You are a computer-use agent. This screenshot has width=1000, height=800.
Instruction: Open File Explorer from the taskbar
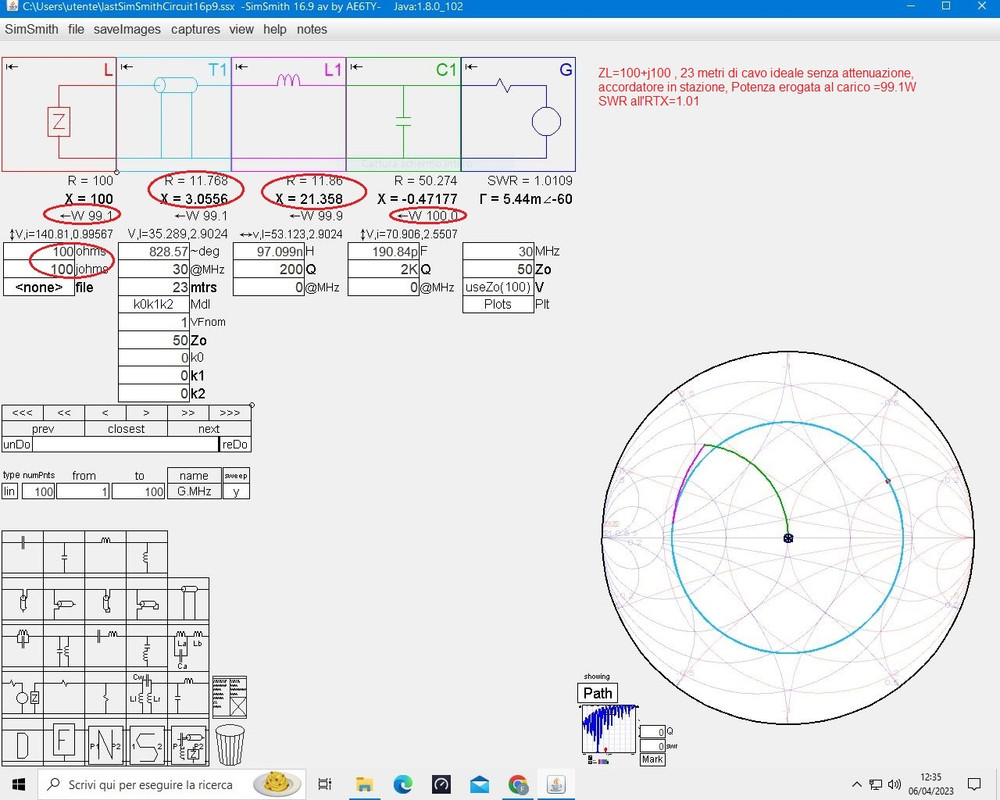tap(364, 784)
